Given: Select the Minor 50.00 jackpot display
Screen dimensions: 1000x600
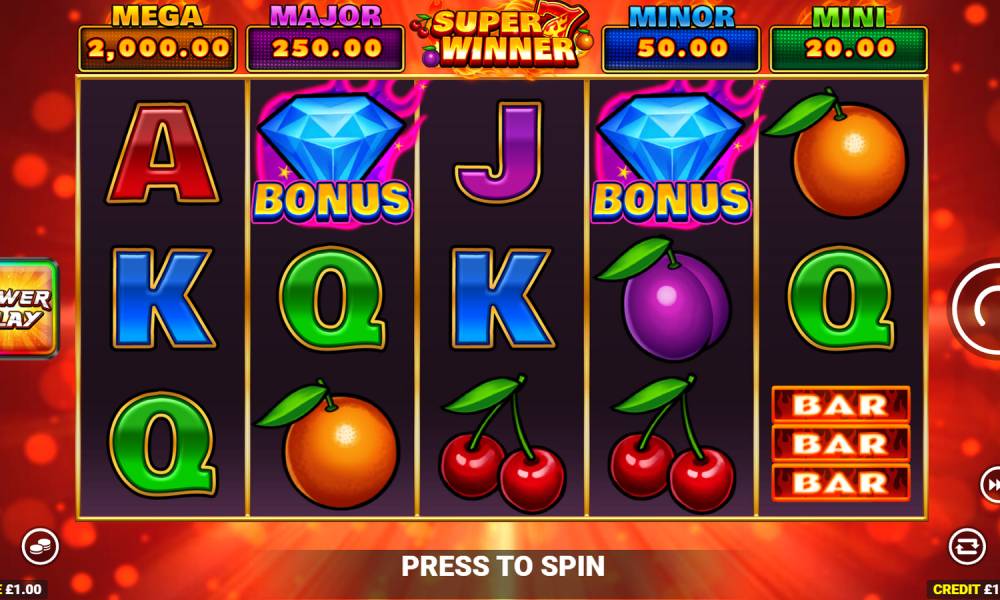Looking at the screenshot, I should pyautogui.click(x=680, y=40).
